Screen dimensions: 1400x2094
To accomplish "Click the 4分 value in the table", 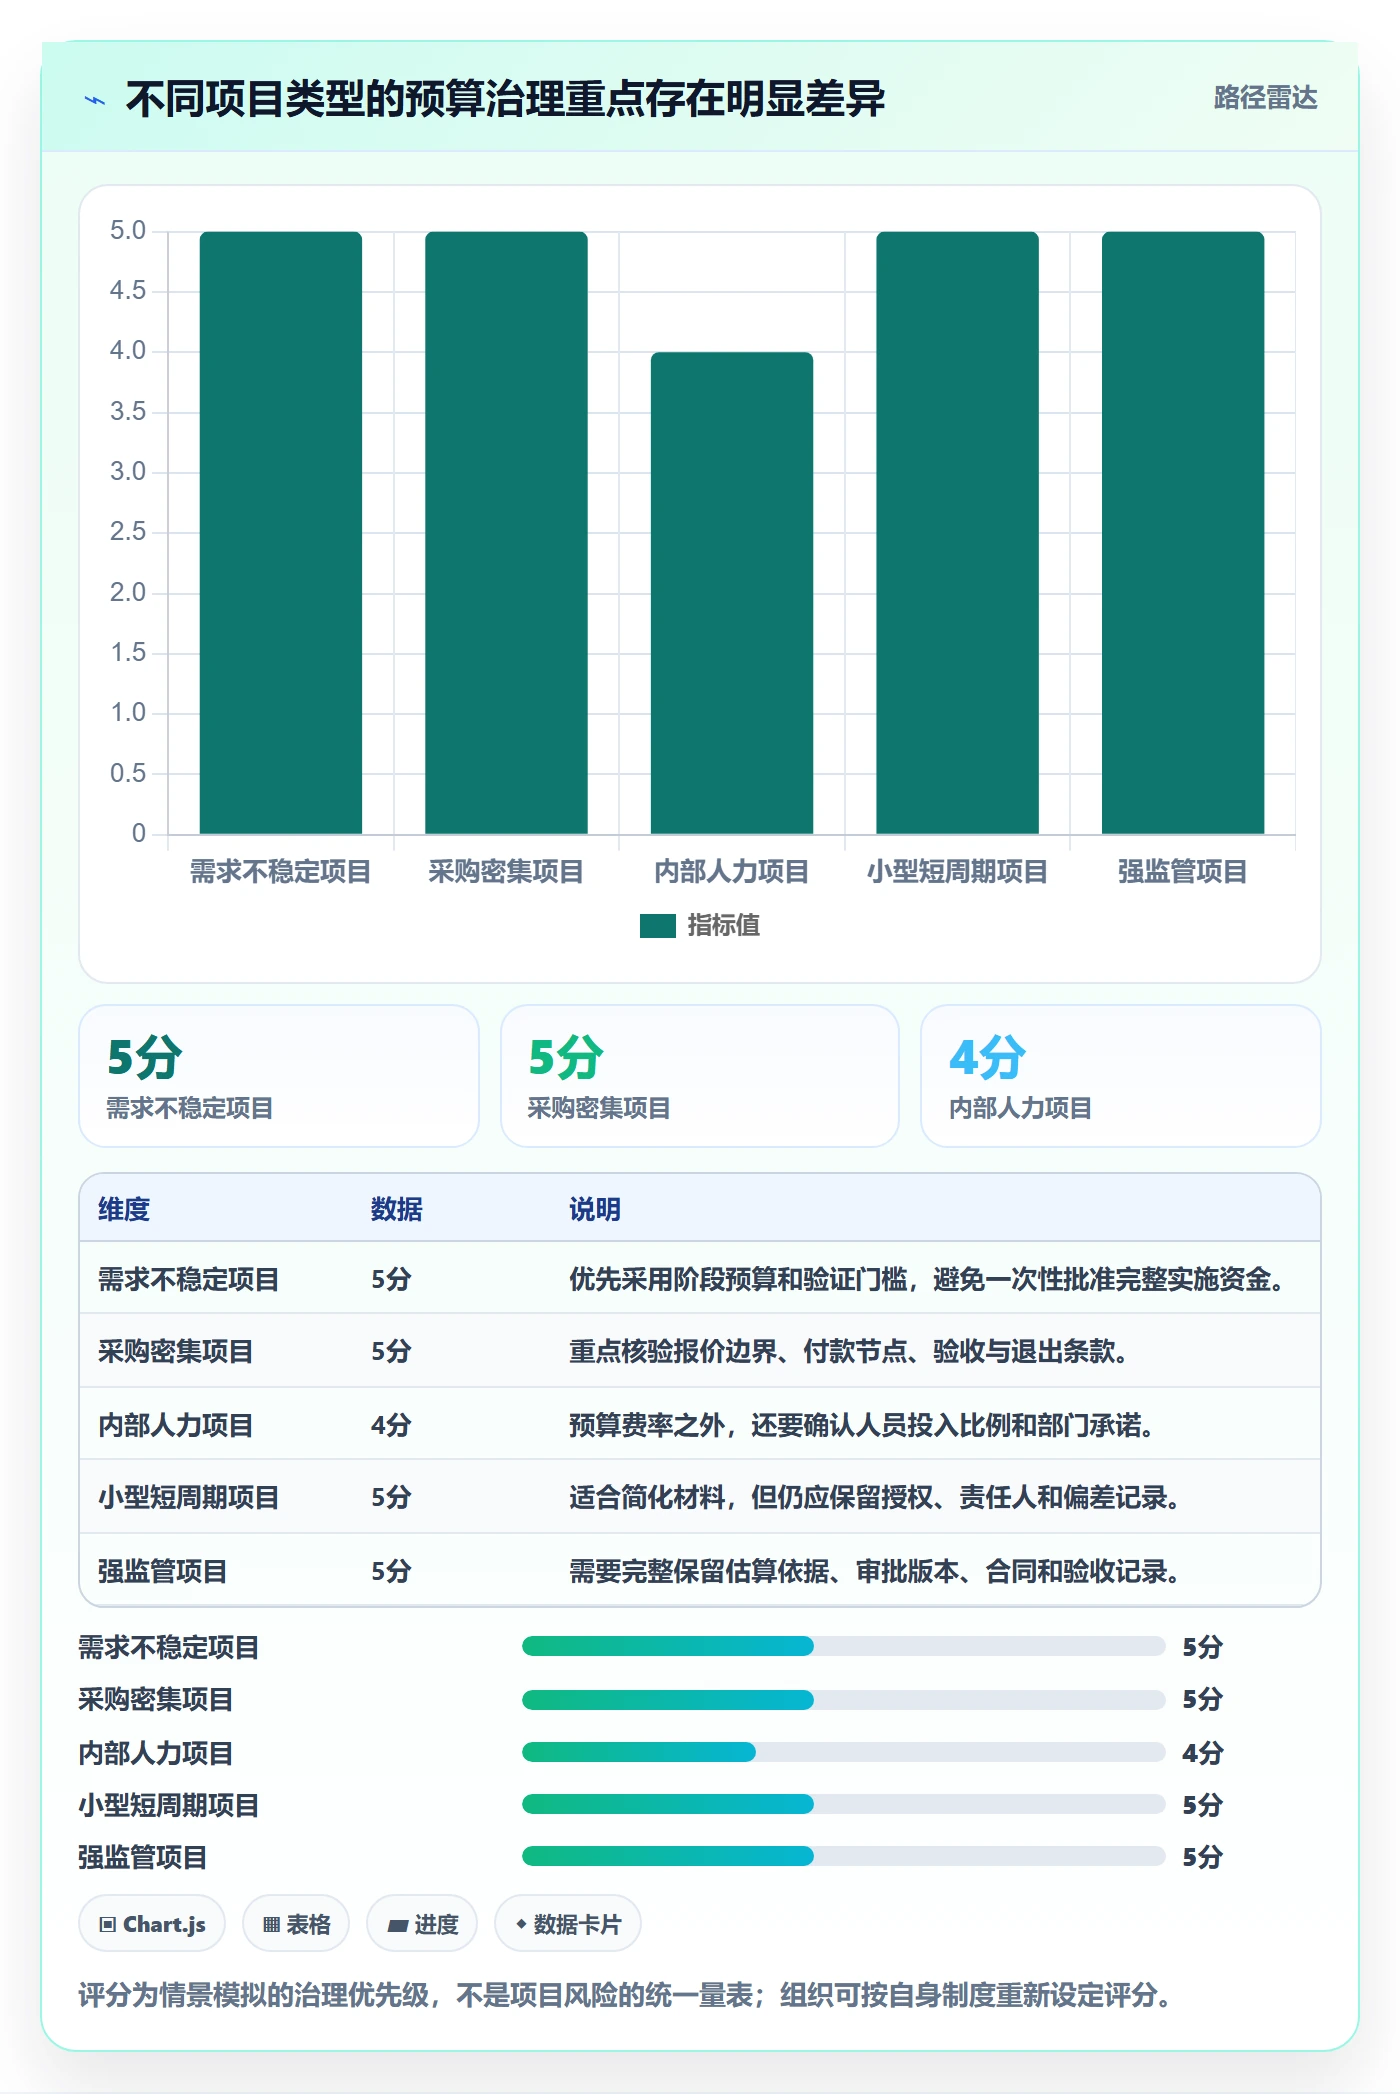I will [x=391, y=1425].
